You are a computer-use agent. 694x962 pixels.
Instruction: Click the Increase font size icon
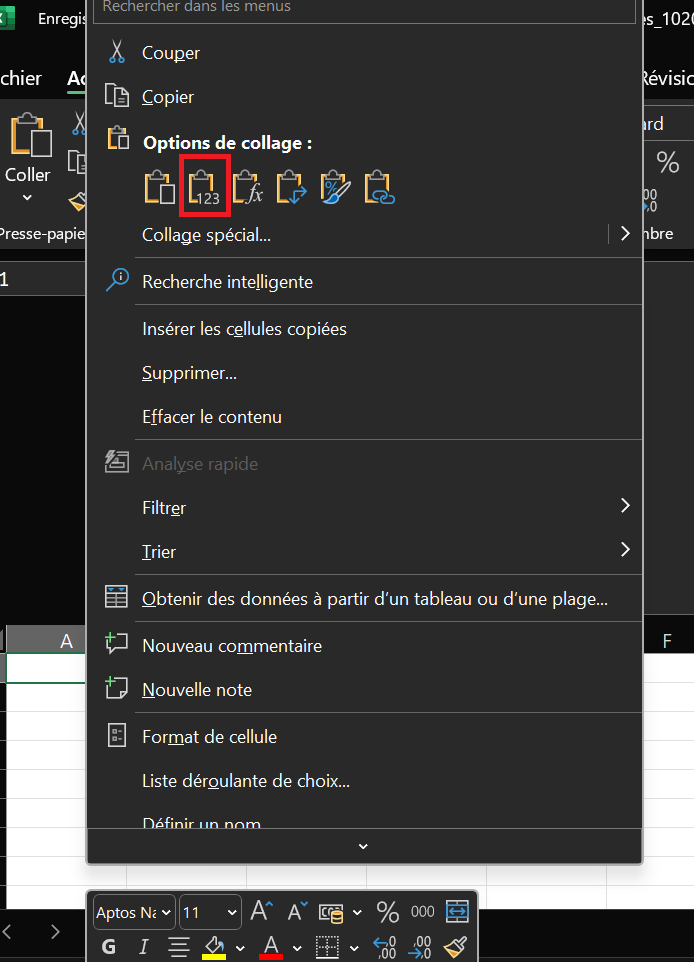click(x=261, y=911)
